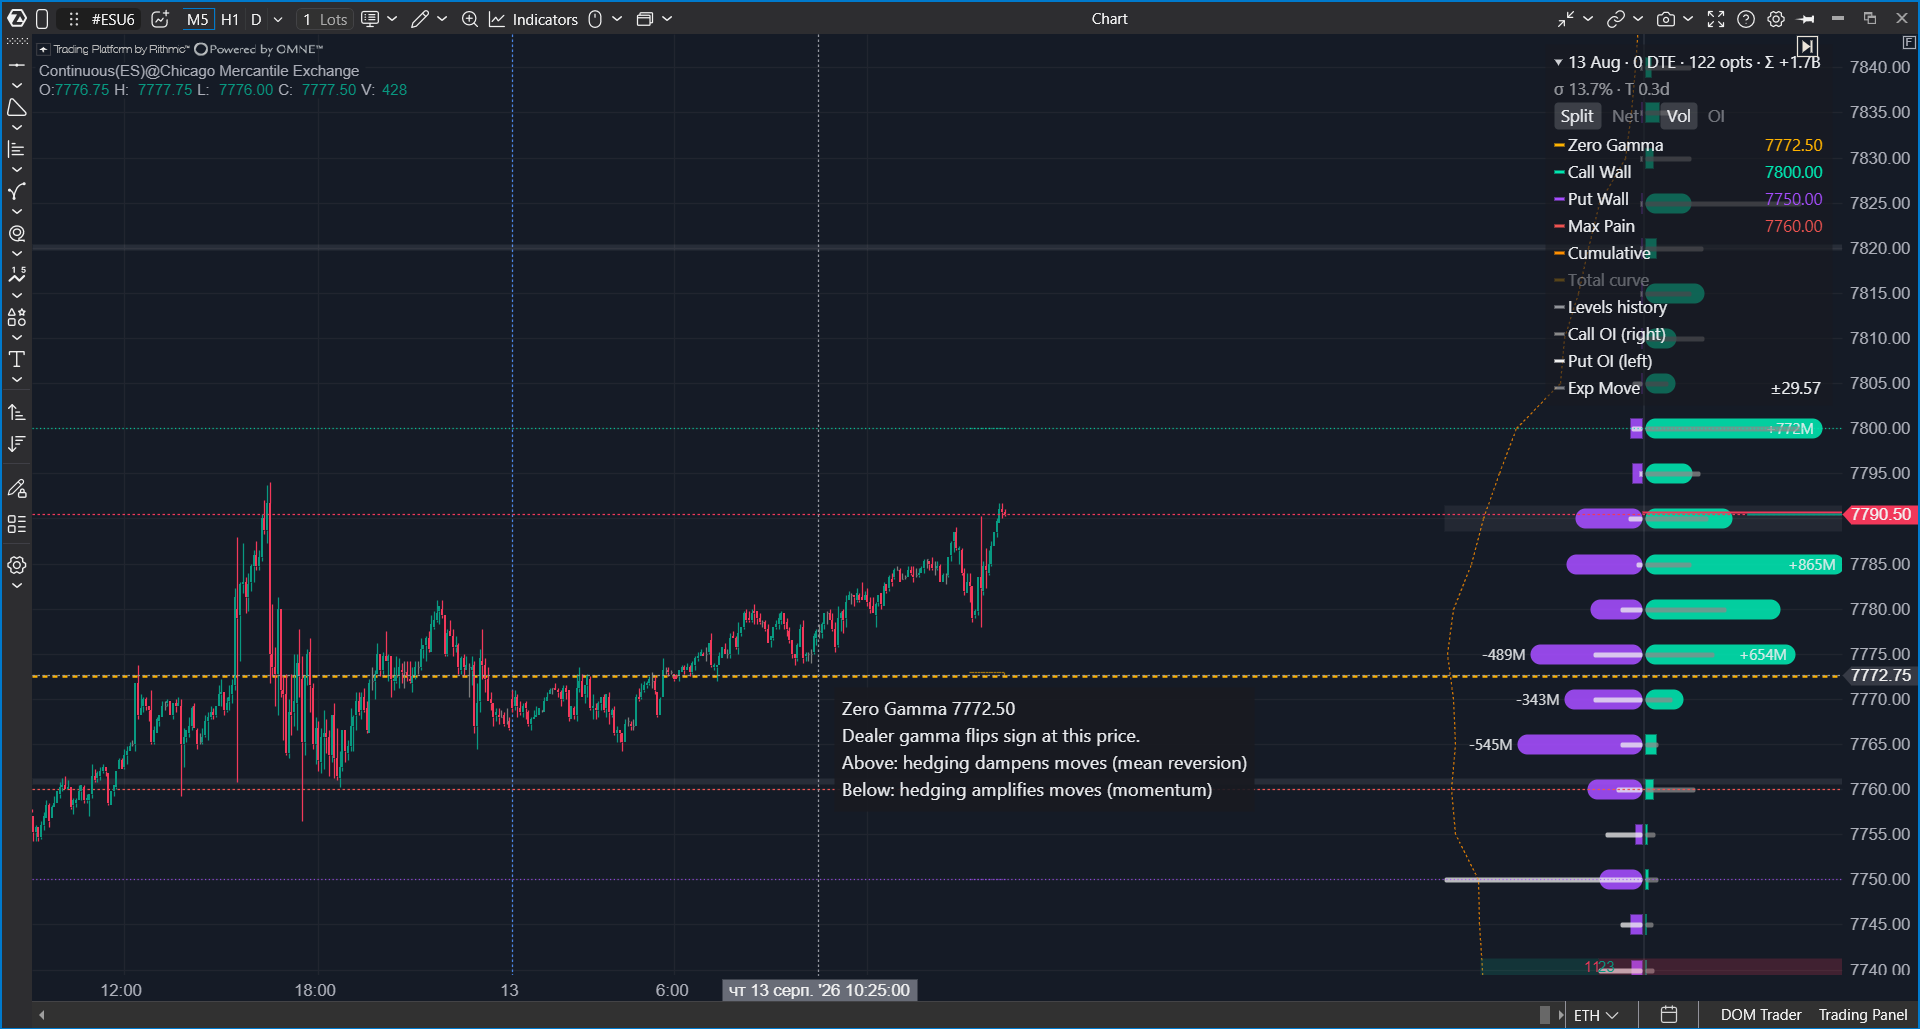This screenshot has height=1029, width=1920.
Task: Click the zoom-in magnifier icon
Action: (x=469, y=19)
